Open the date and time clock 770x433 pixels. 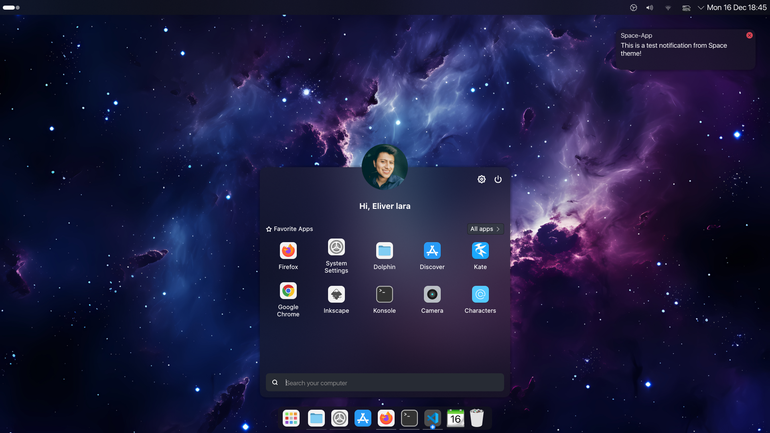click(737, 7)
